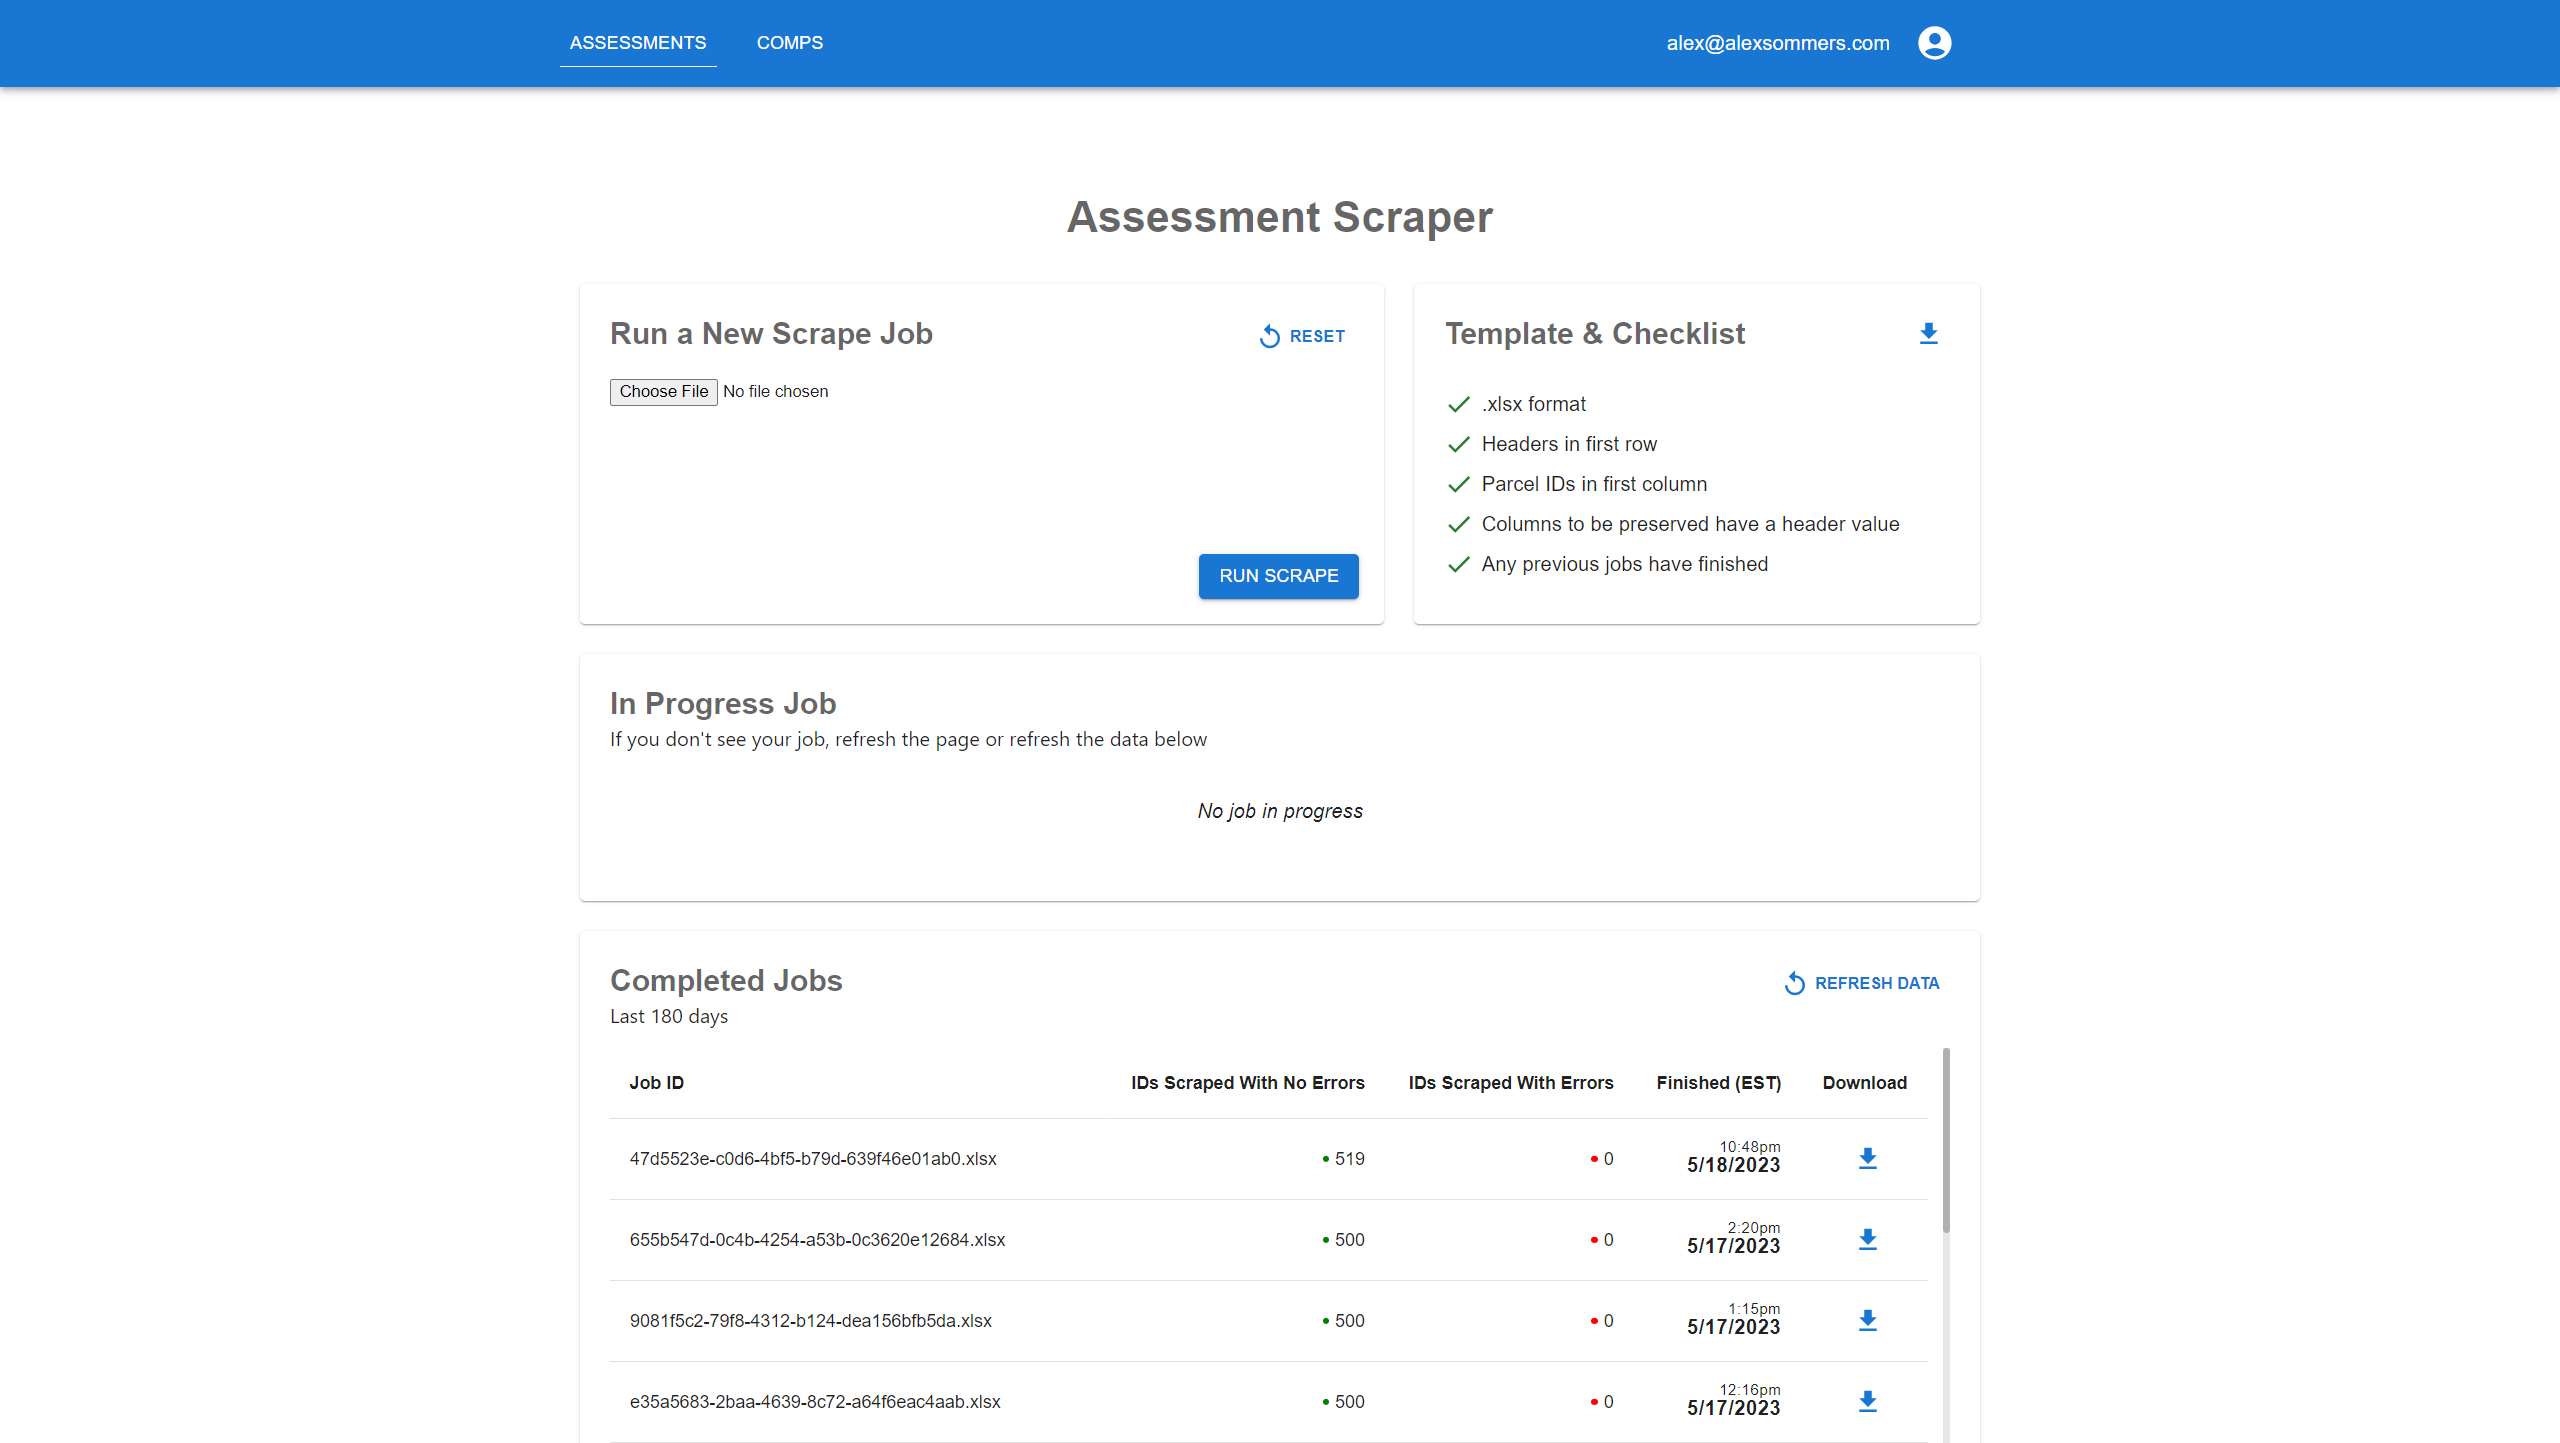Click the REFRESH DATA text link
This screenshot has height=1443, width=2560.
pos(1877,983)
